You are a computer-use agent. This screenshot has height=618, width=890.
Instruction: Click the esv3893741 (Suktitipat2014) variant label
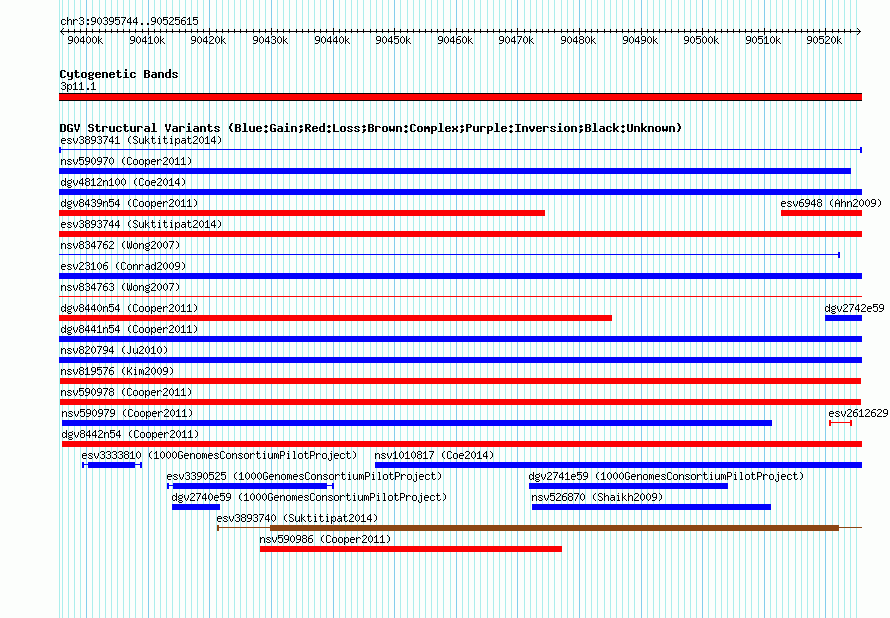(141, 140)
